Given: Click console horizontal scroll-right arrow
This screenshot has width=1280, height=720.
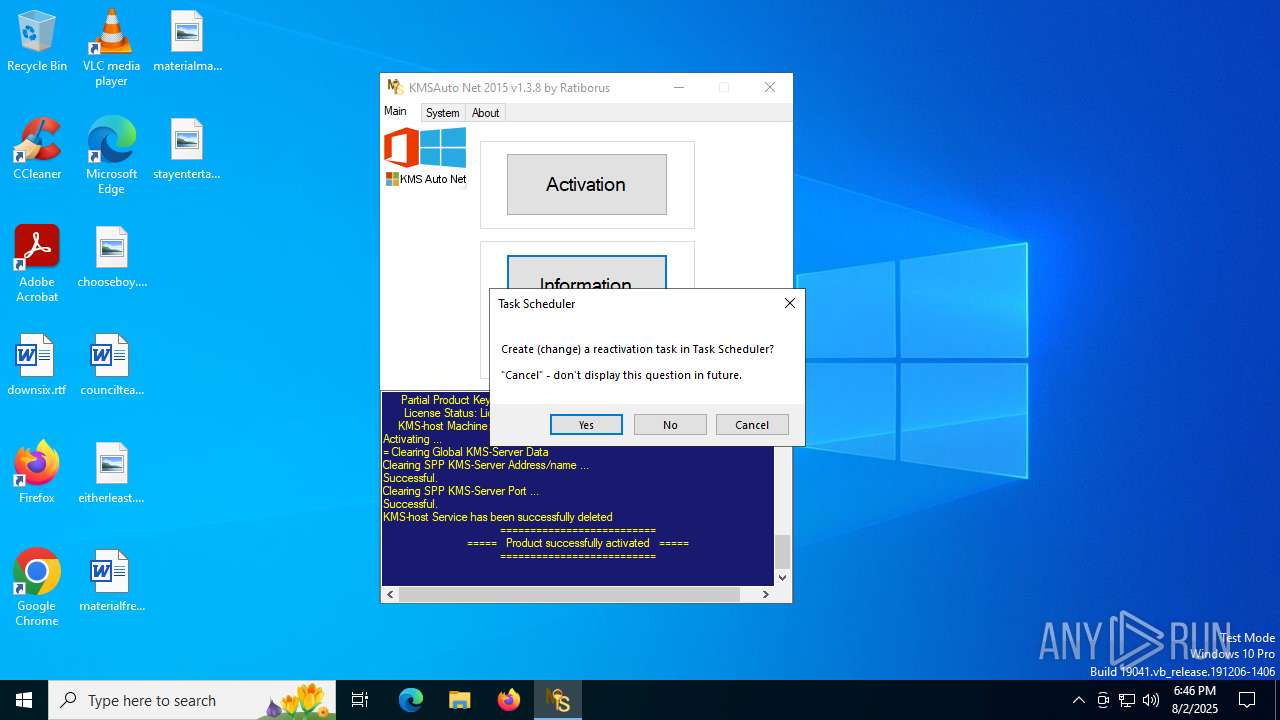Looking at the screenshot, I should pos(766,594).
